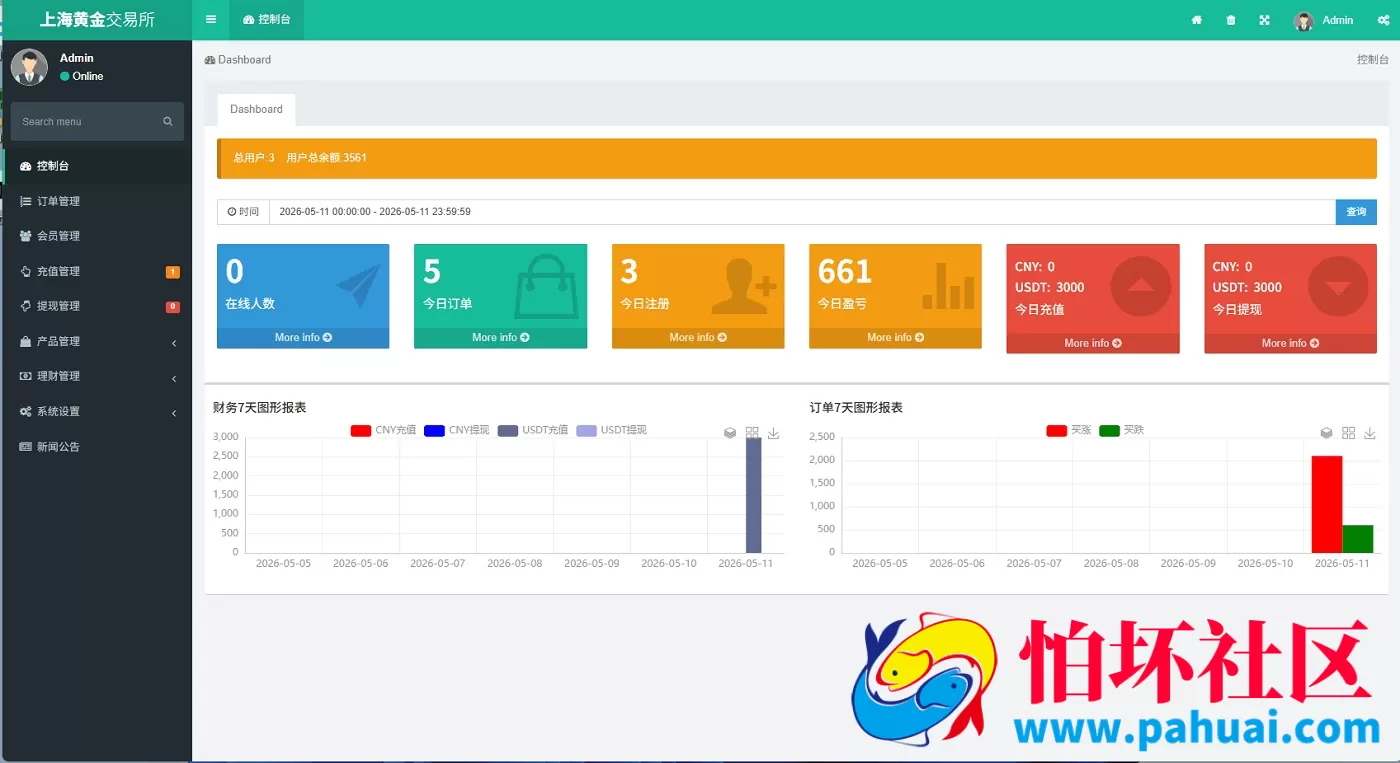Image resolution: width=1400 pixels, height=763 pixels.
Task: Toggle CNY充值 red legend swatch
Action: 361,431
